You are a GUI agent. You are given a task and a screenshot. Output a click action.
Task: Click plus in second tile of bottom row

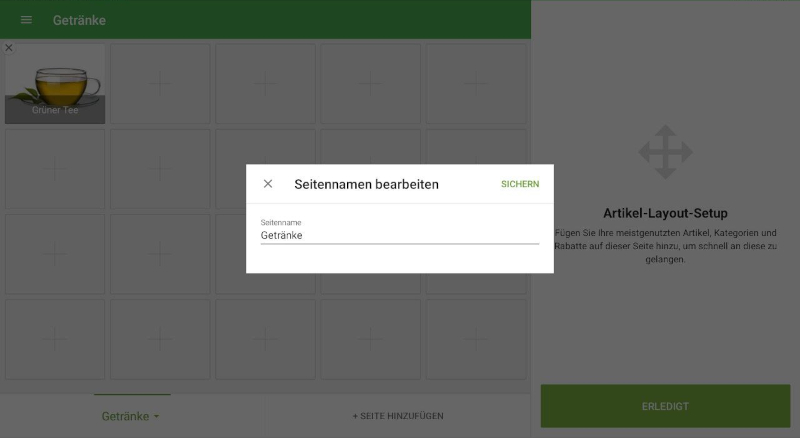(x=160, y=340)
